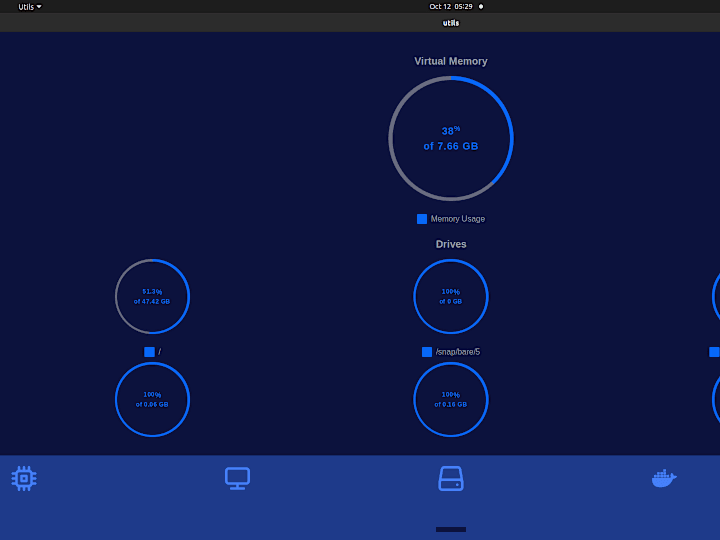
Task: Toggle the /snap/bare/5 legend square
Action: click(427, 352)
